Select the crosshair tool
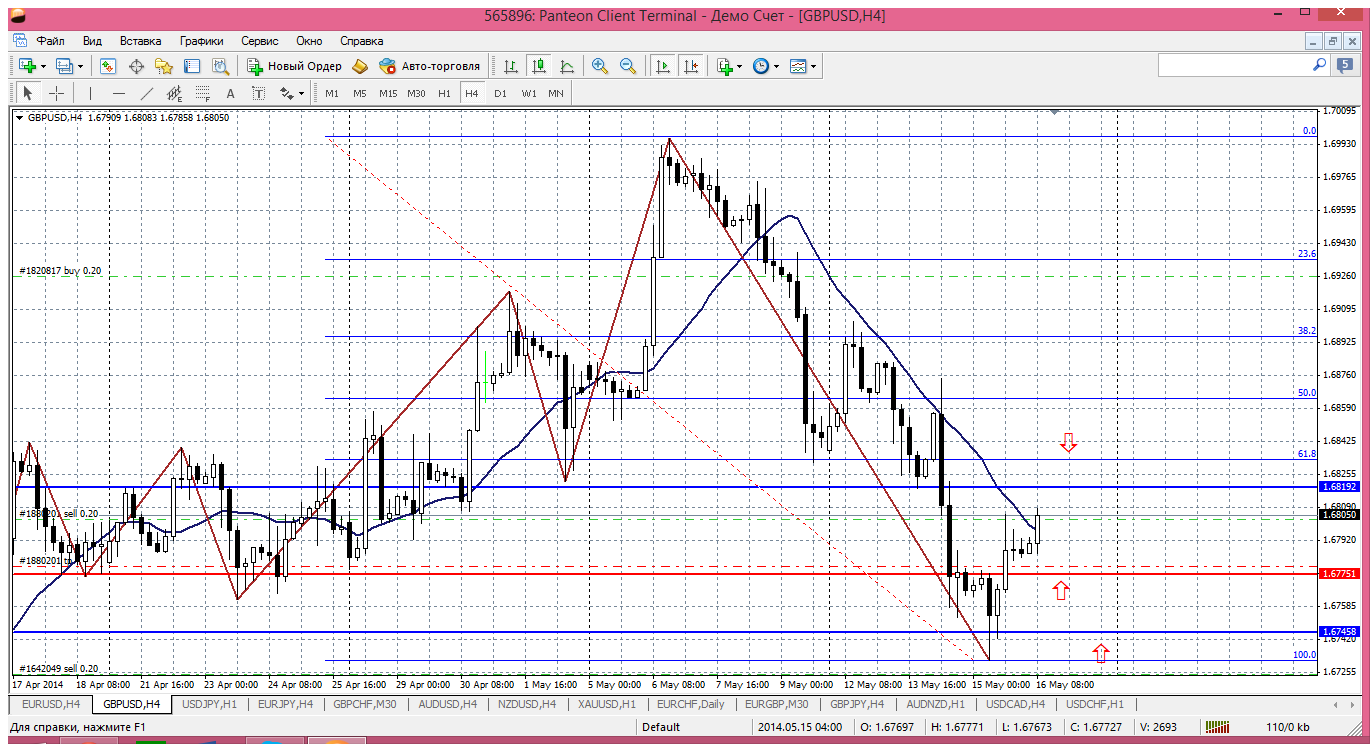This screenshot has height=744, width=1370. [x=57, y=93]
